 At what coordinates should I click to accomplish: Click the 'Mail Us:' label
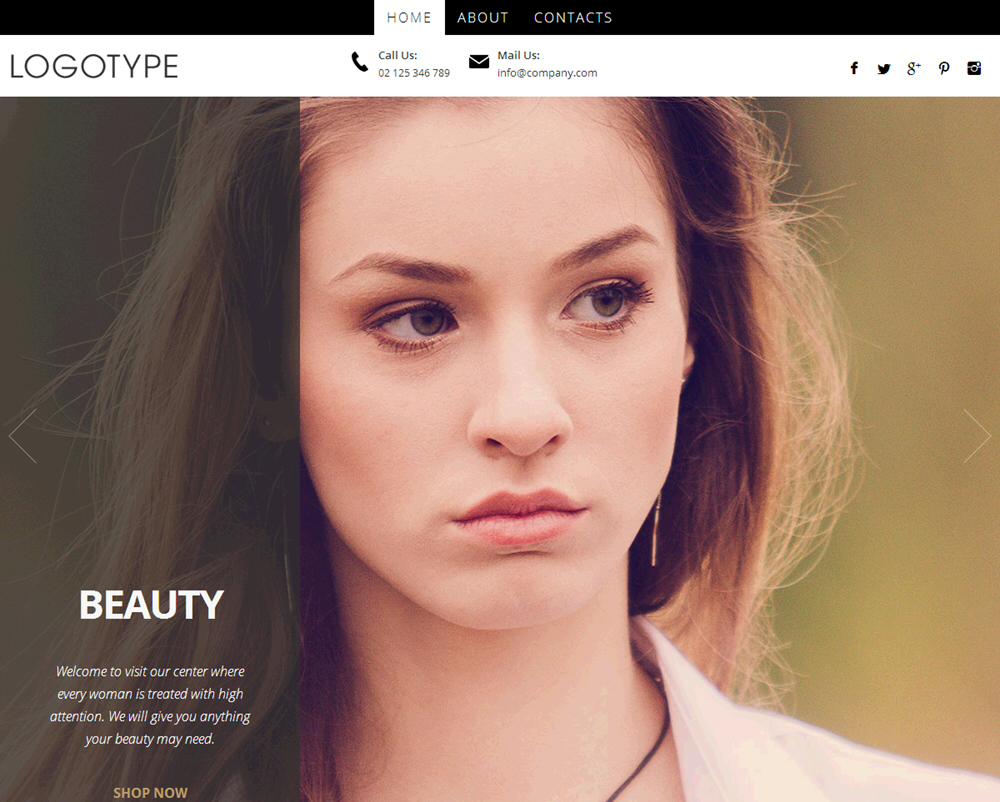click(518, 55)
